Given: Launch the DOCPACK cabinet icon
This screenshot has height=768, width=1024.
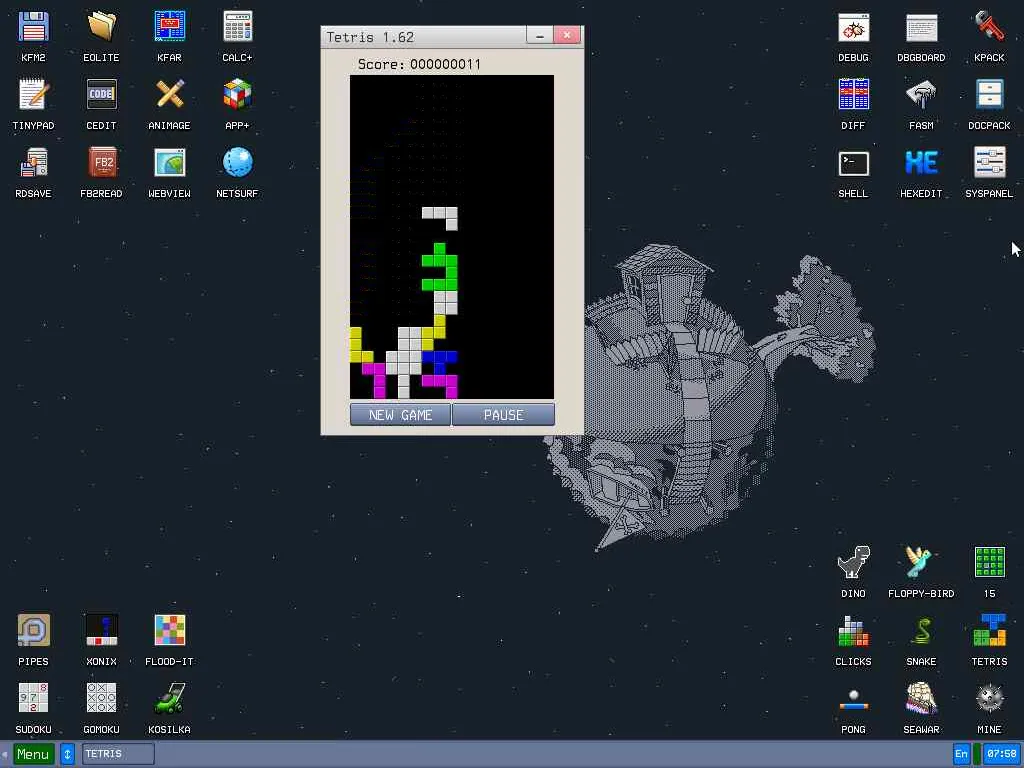Looking at the screenshot, I should (989, 95).
